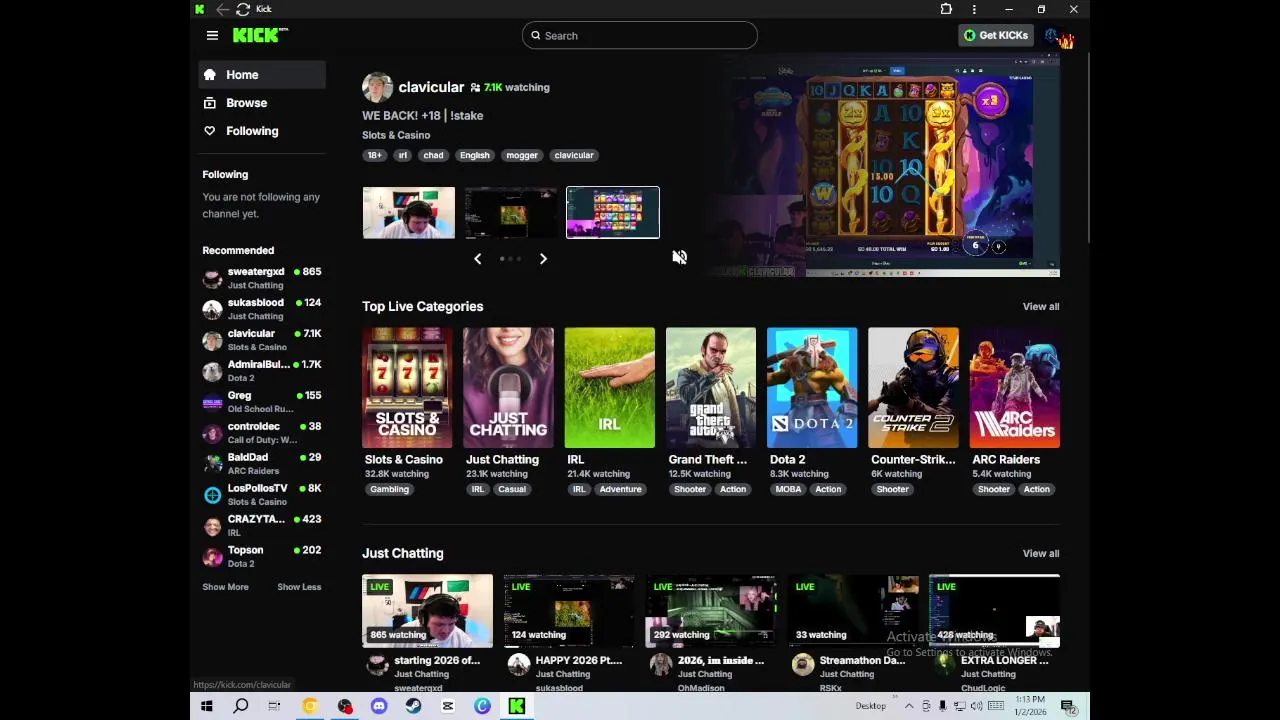1280x720 pixels.
Task: Collapse recommended with Show Less
Action: coord(299,587)
